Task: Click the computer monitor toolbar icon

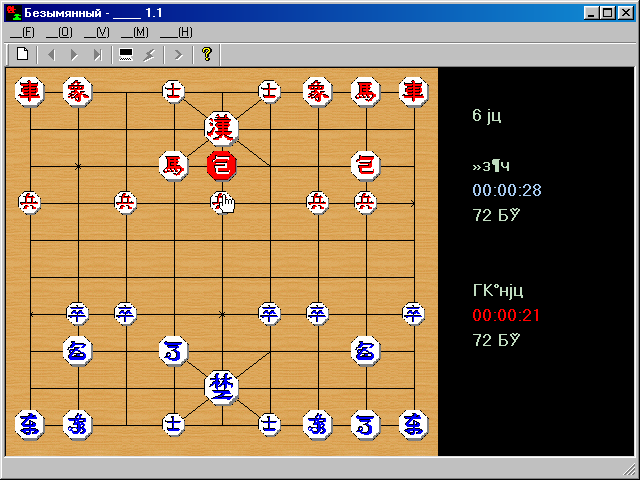Action: (x=126, y=54)
